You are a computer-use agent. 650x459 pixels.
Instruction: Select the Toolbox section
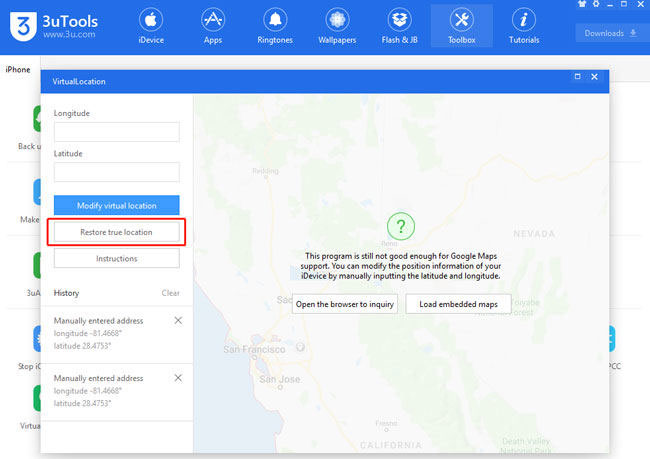click(461, 27)
